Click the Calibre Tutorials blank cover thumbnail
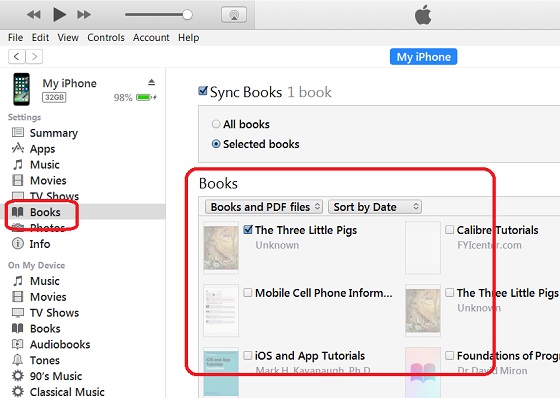The image size is (560, 398). tap(423, 248)
